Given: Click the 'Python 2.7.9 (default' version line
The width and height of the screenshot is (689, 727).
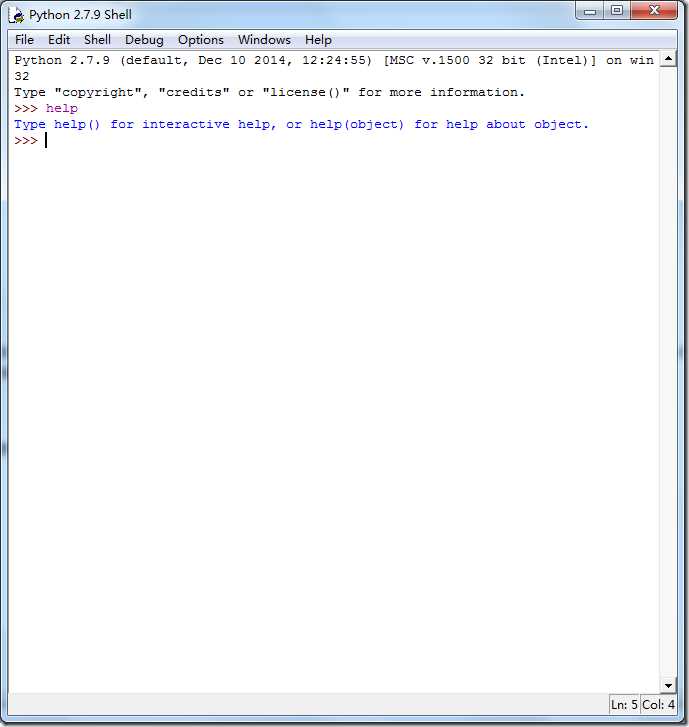Looking at the screenshot, I should (334, 60).
